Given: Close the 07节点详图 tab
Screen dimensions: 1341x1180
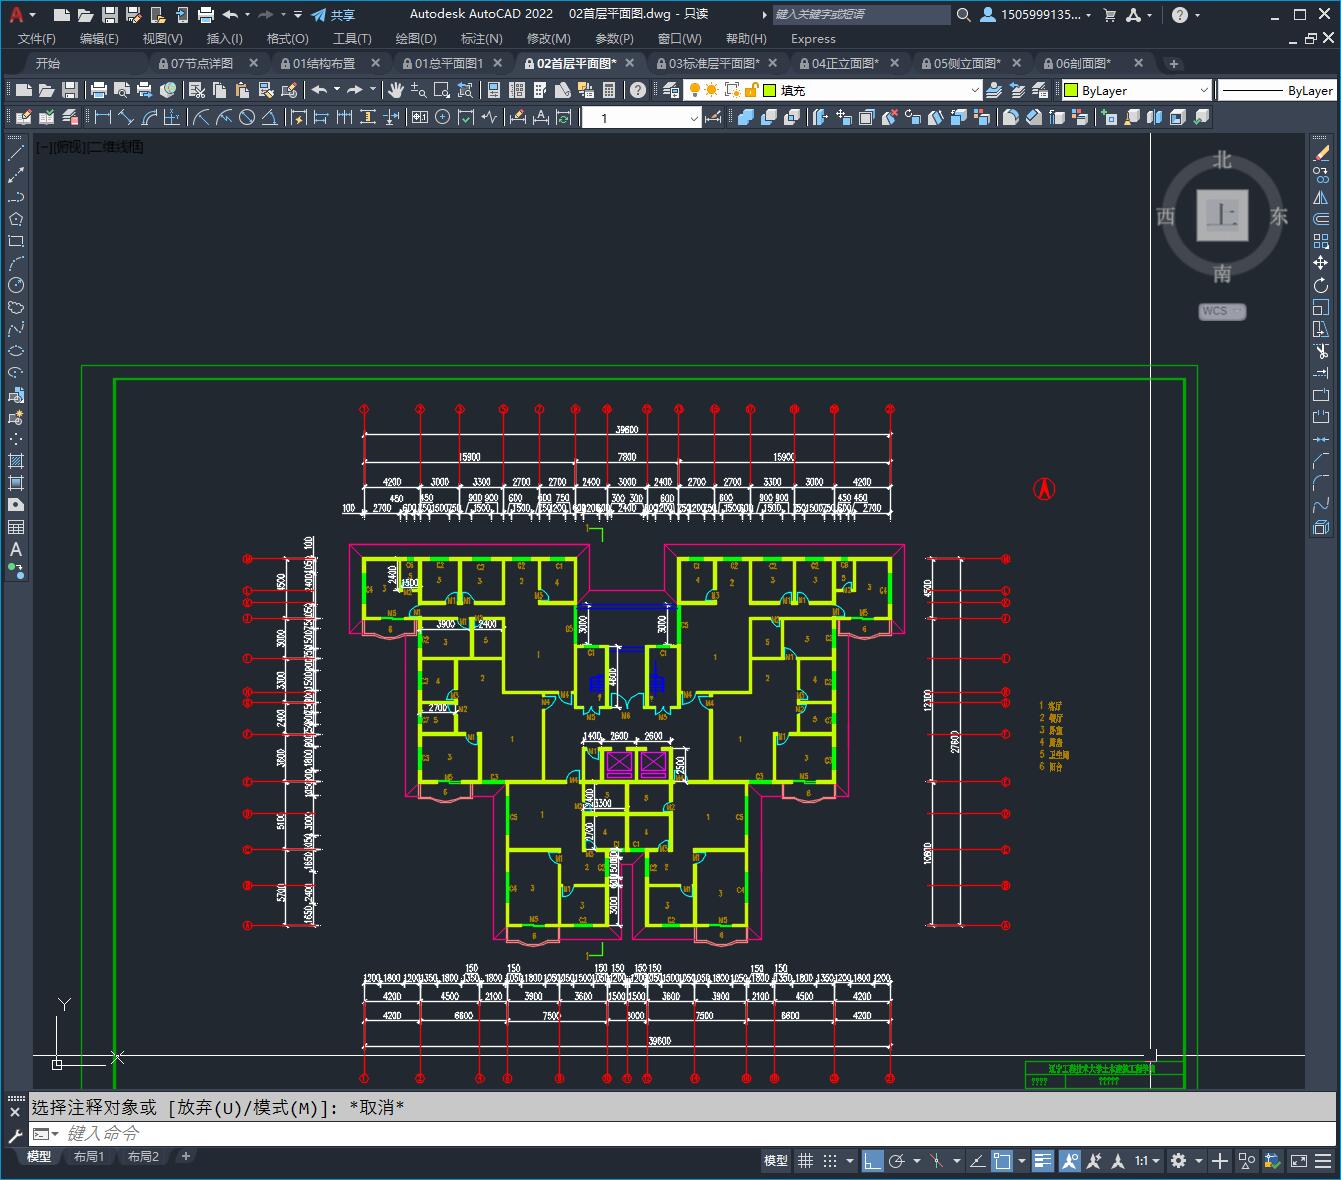Looking at the screenshot, I should [253, 62].
